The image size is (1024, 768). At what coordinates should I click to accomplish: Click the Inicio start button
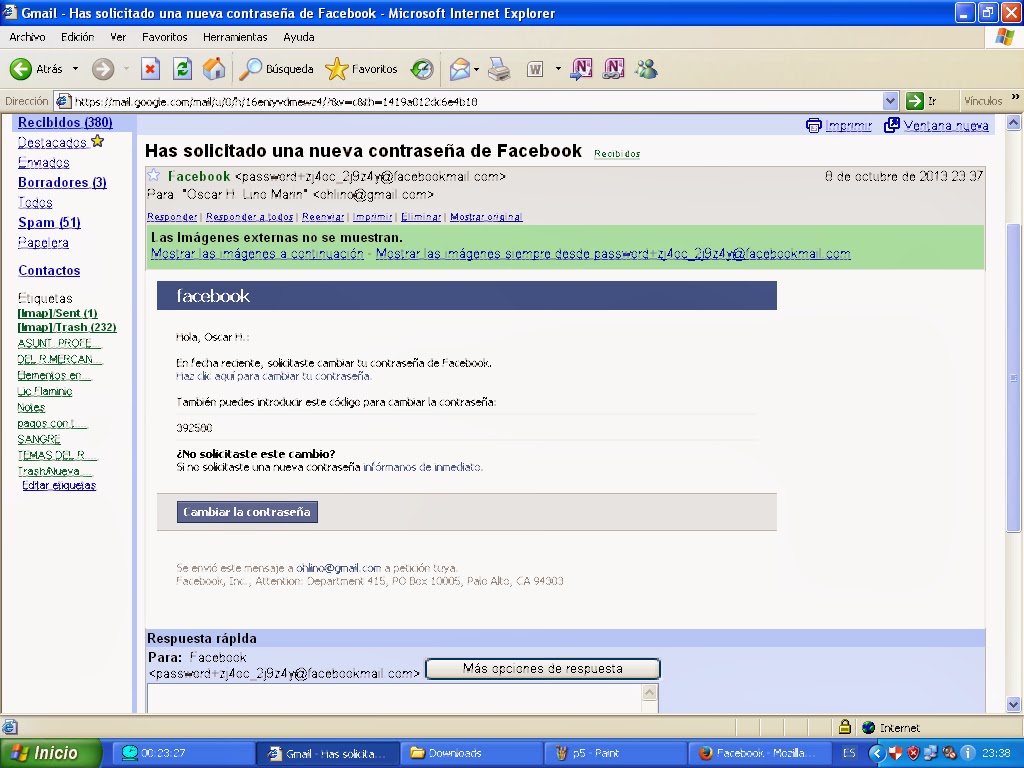tap(51, 753)
